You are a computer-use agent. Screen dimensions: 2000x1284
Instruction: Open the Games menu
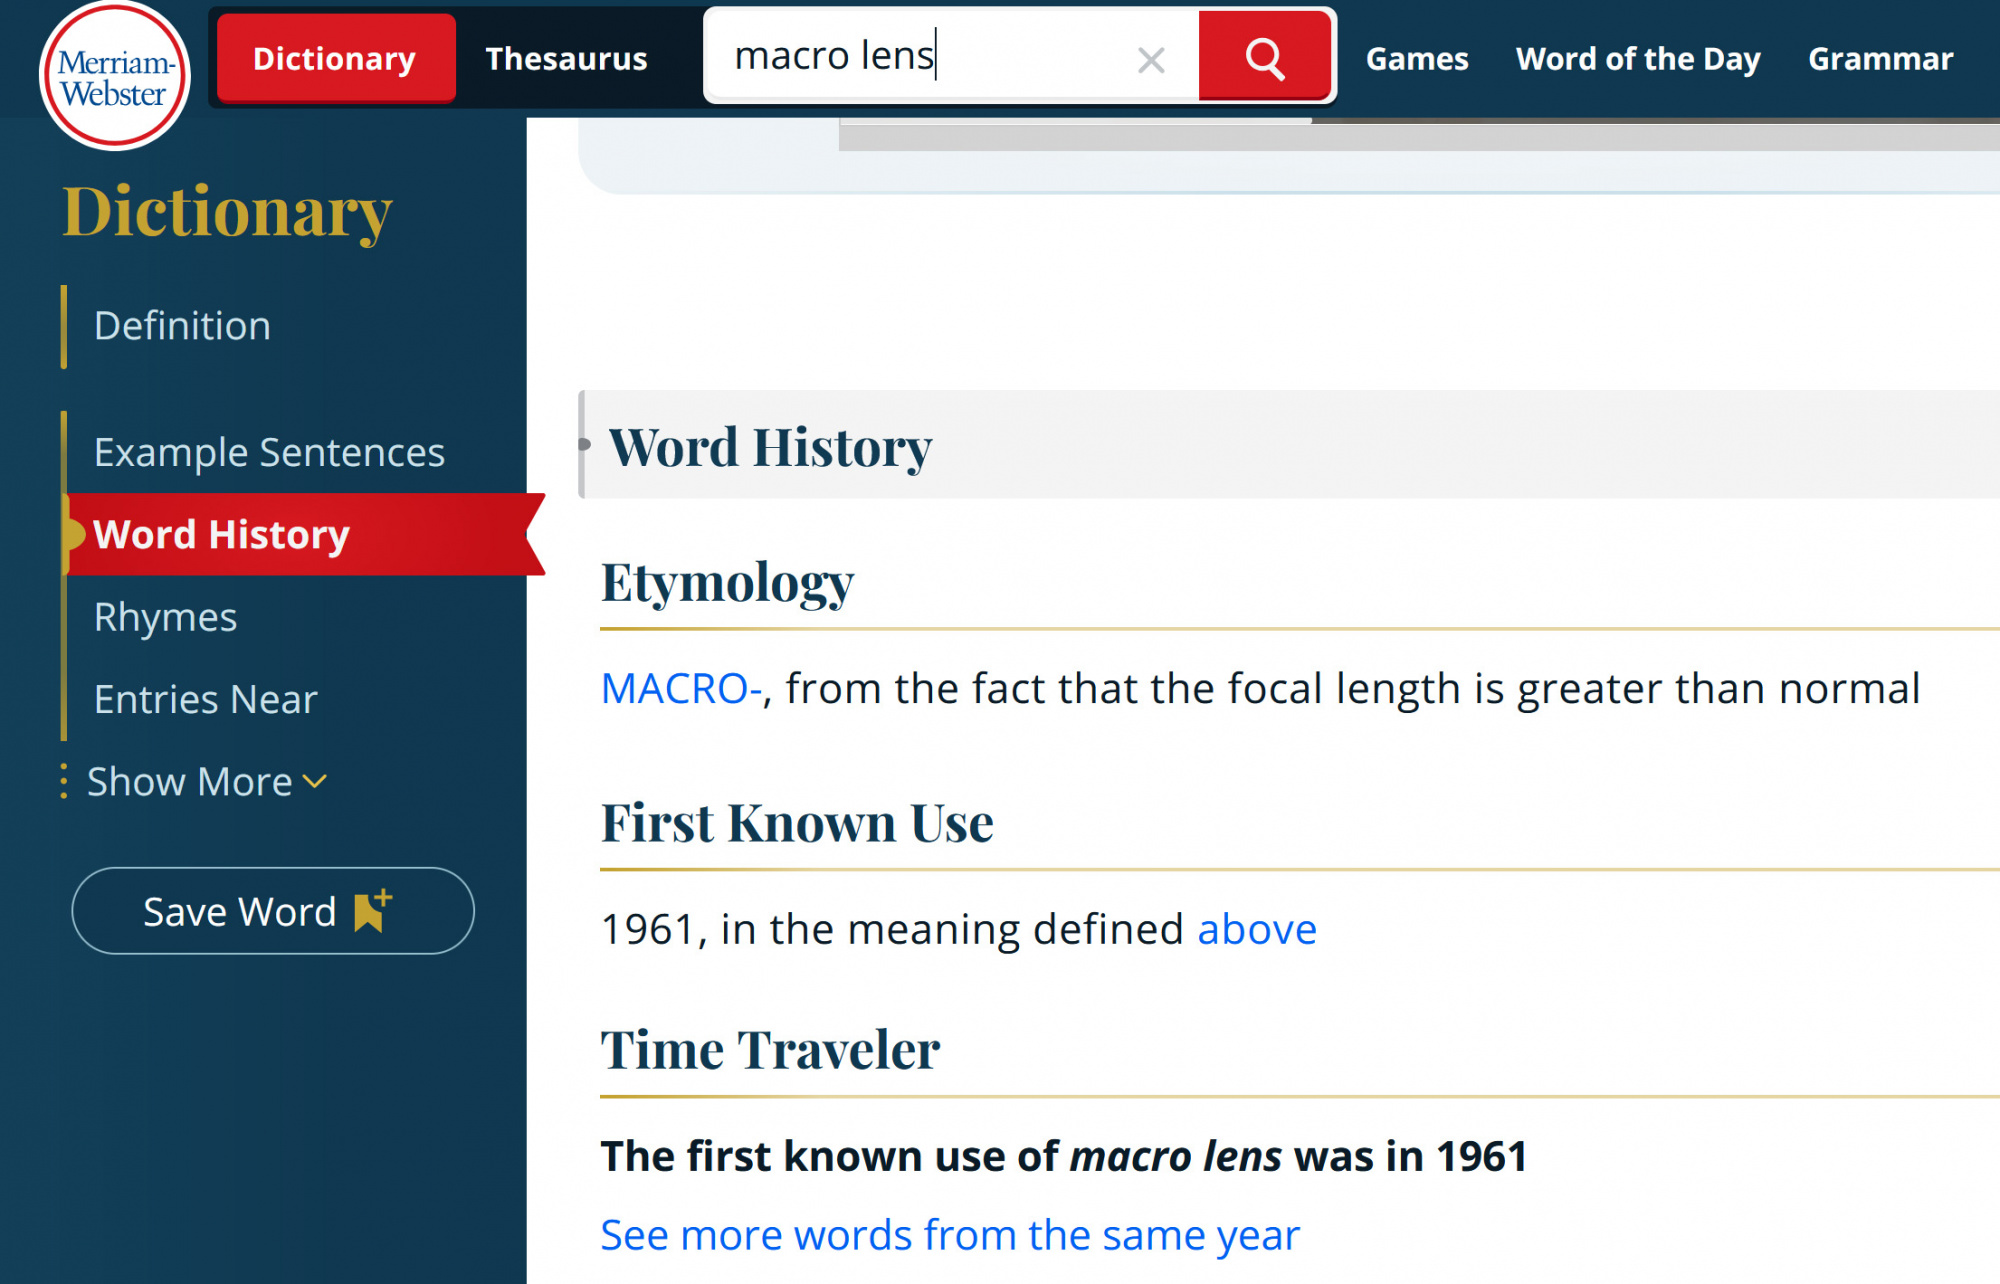click(1416, 58)
